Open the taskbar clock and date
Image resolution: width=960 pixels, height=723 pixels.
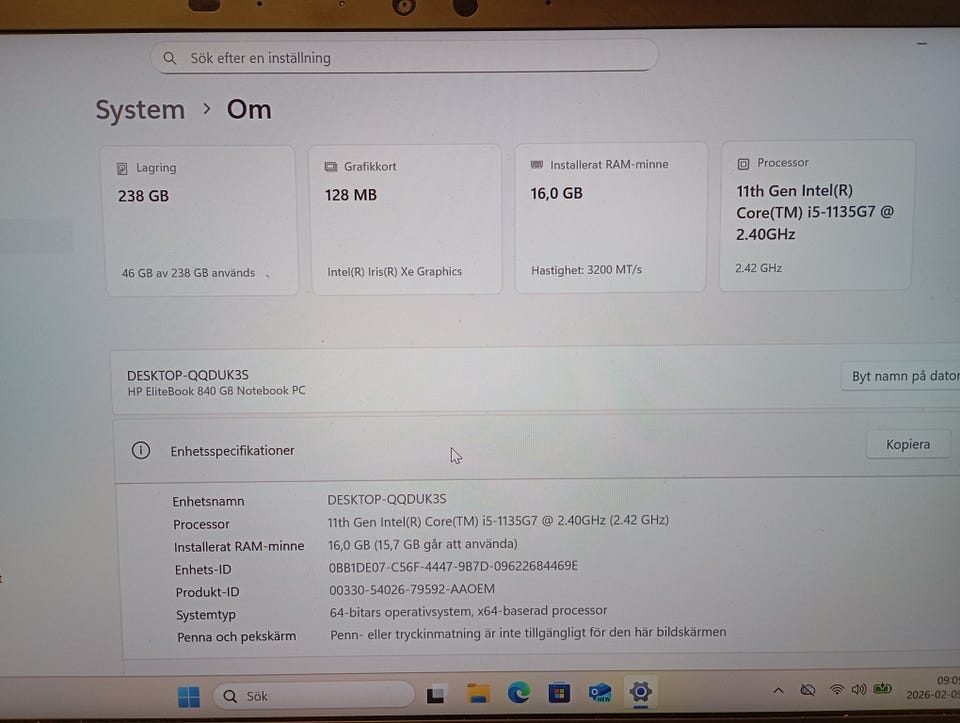coord(932,687)
